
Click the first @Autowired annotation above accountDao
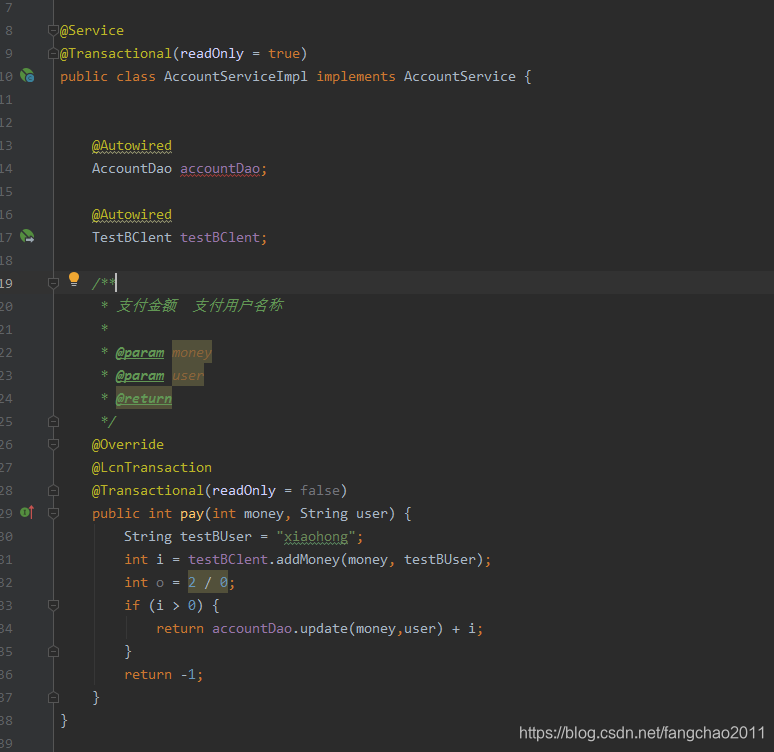[x=132, y=146]
